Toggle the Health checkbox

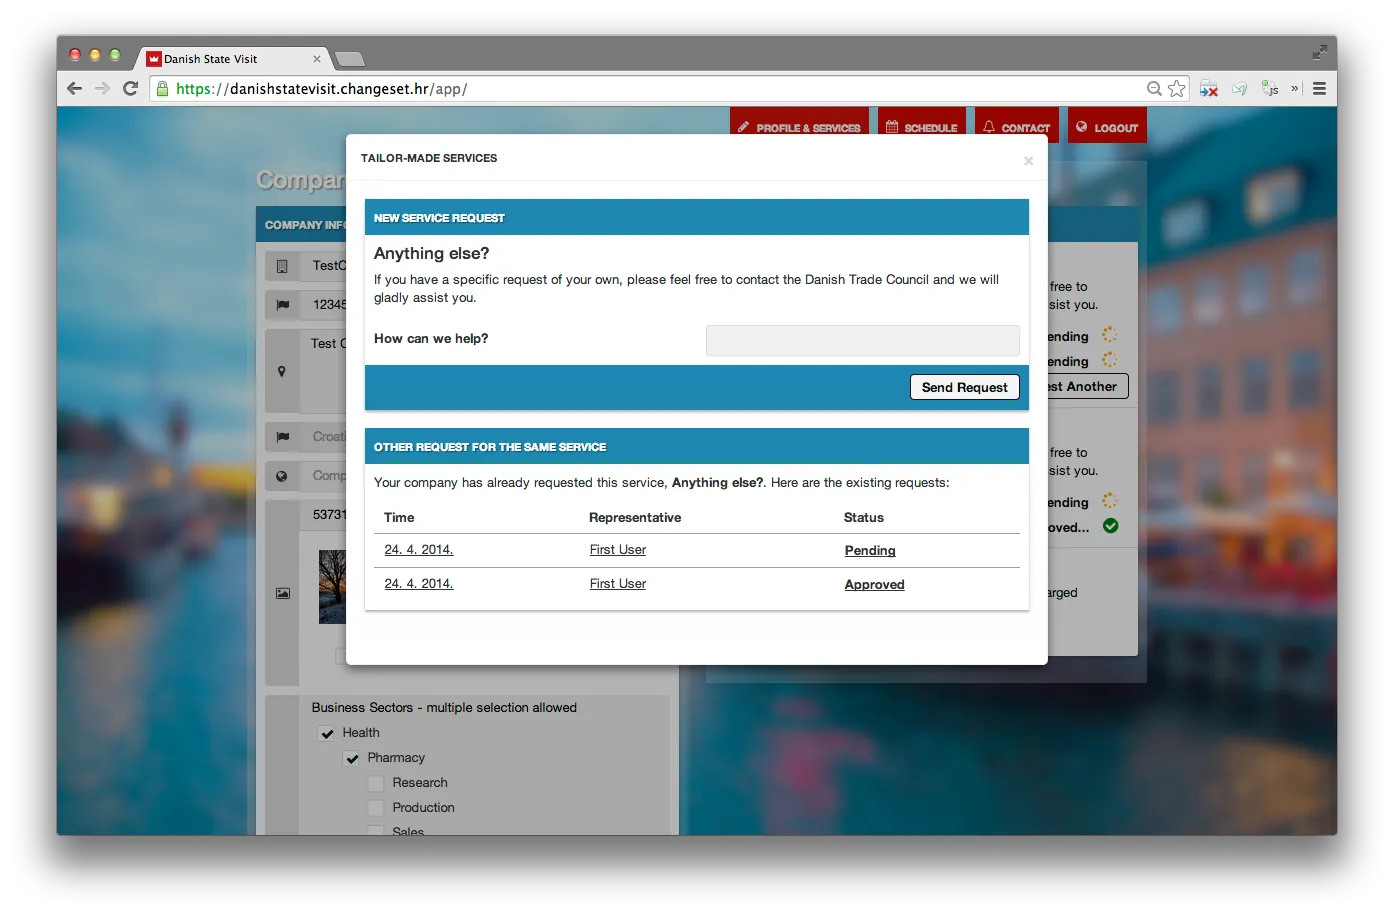327,733
